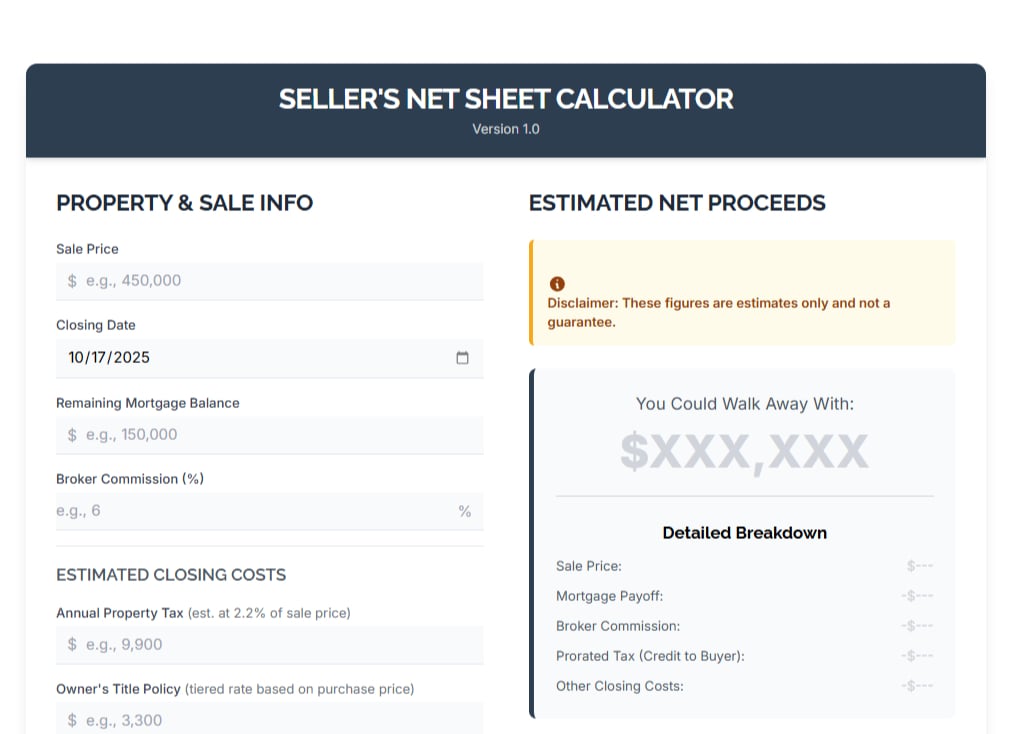Viewport: 1025px width, 734px height.
Task: Click the Seller's Net Sheet Calculator title
Action: 506,98
